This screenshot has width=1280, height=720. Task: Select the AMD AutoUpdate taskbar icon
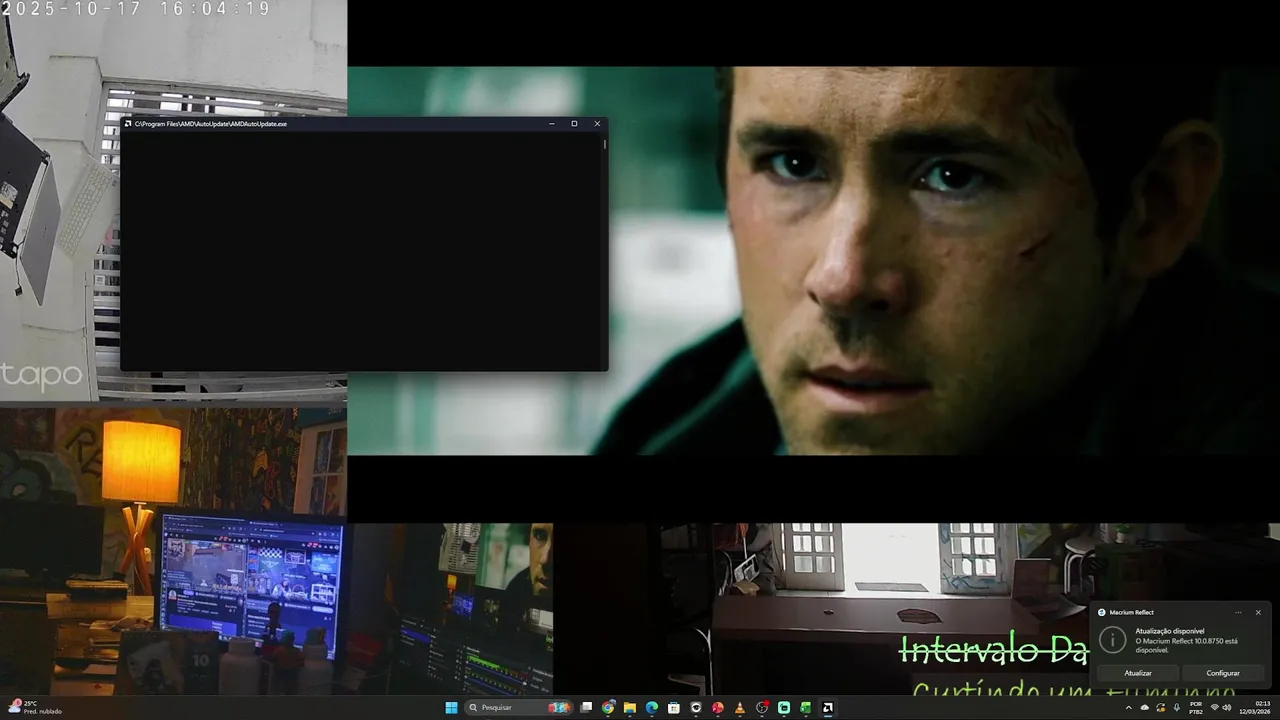click(828, 708)
